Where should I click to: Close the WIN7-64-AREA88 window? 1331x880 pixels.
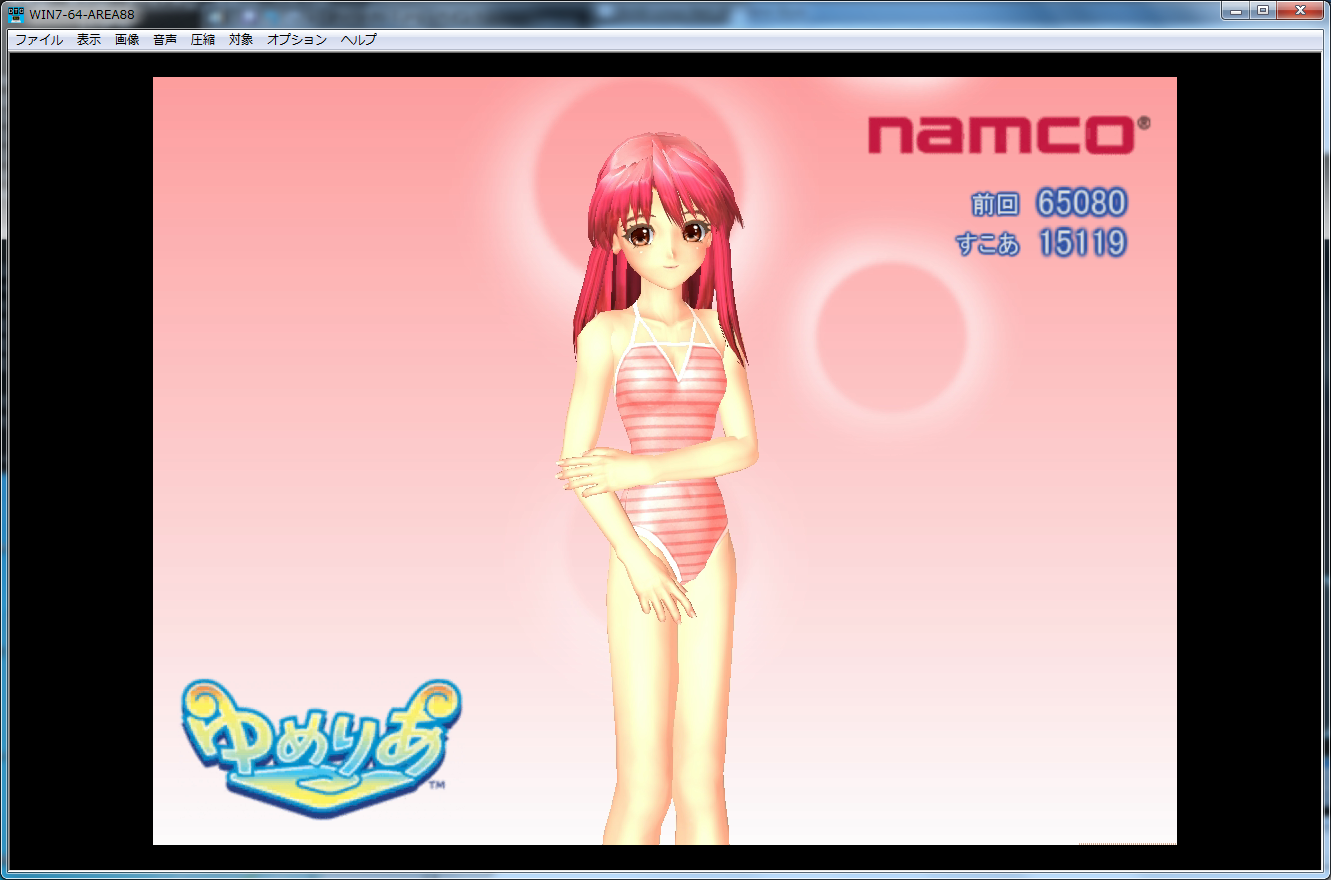(x=1300, y=10)
